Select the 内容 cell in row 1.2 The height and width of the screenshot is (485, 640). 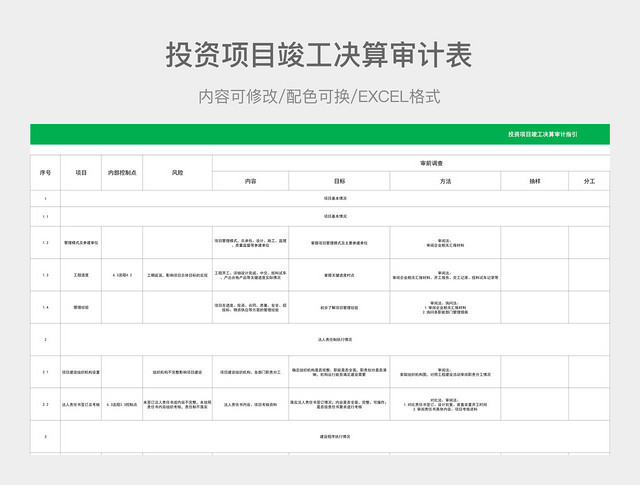coord(251,242)
